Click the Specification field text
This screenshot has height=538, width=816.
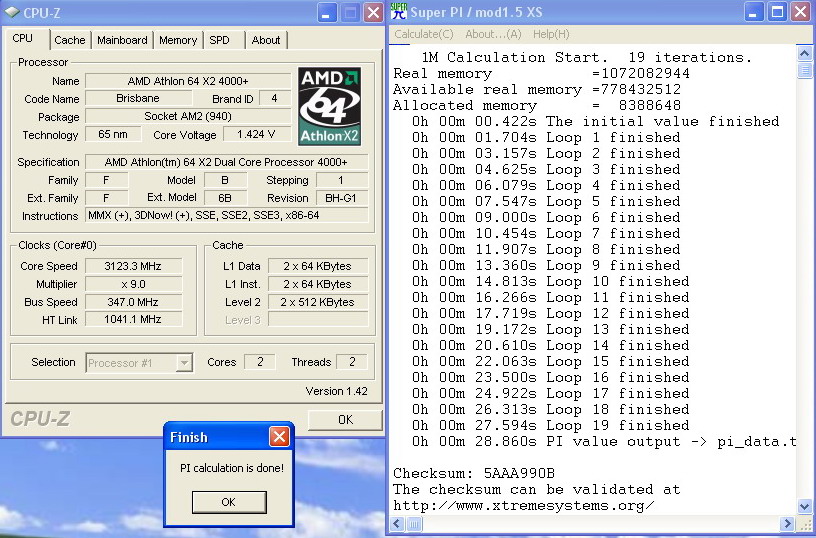pos(226,162)
